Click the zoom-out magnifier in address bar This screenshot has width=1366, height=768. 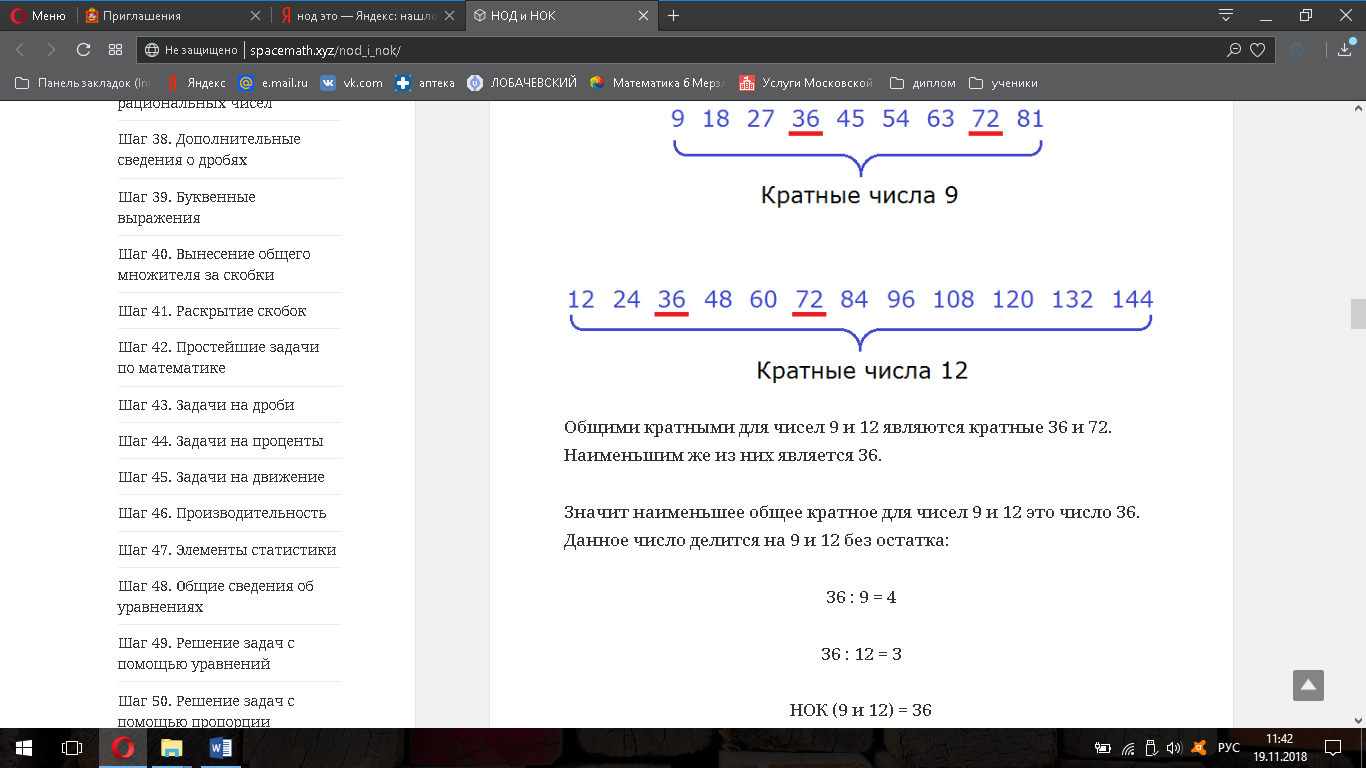[x=1235, y=49]
